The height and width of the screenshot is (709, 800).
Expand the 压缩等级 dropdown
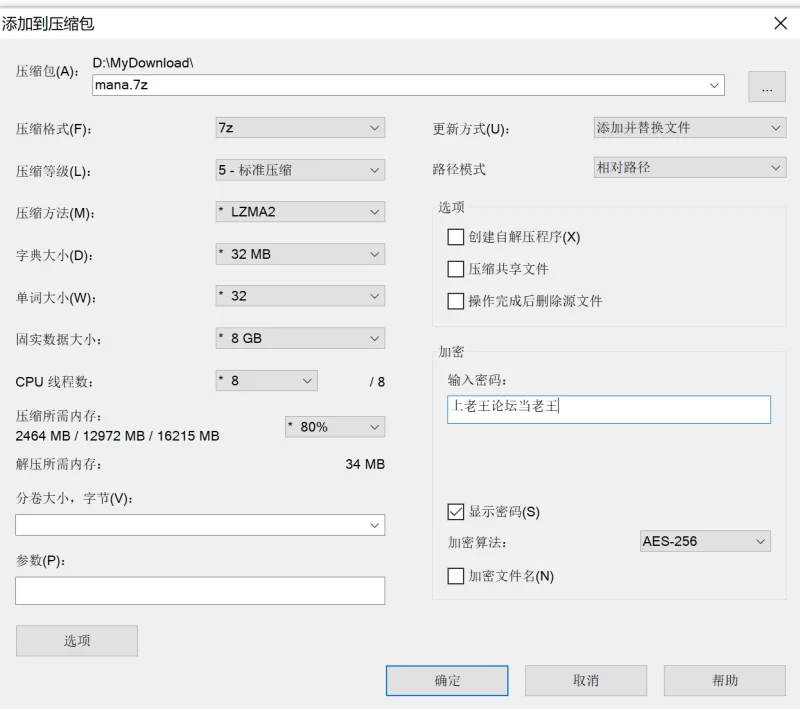[x=300, y=171]
